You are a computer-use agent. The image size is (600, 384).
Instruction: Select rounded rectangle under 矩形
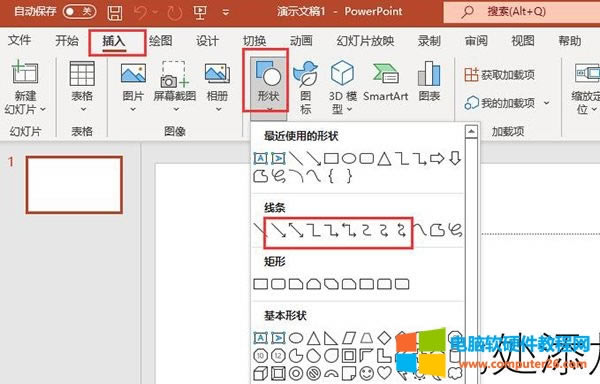click(x=278, y=284)
